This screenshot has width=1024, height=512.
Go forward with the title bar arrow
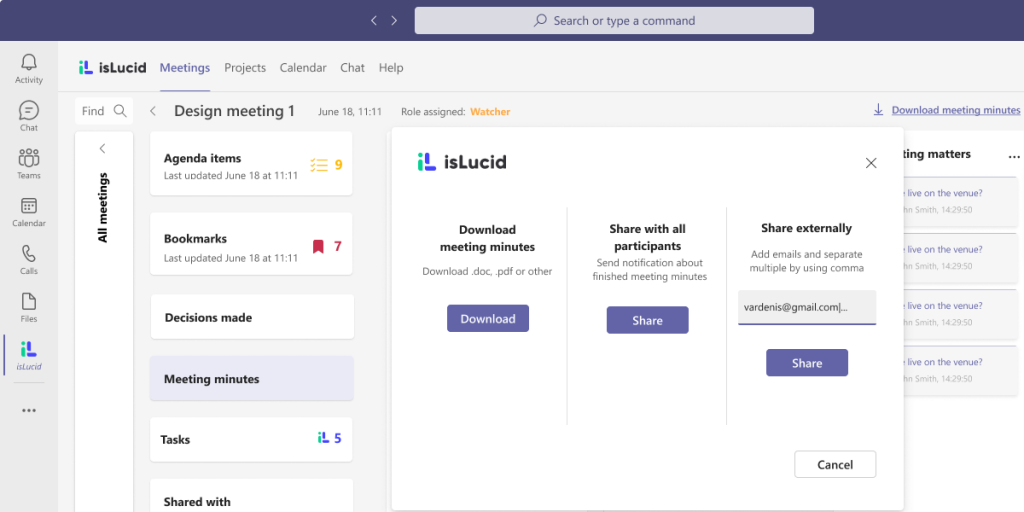coord(394,21)
